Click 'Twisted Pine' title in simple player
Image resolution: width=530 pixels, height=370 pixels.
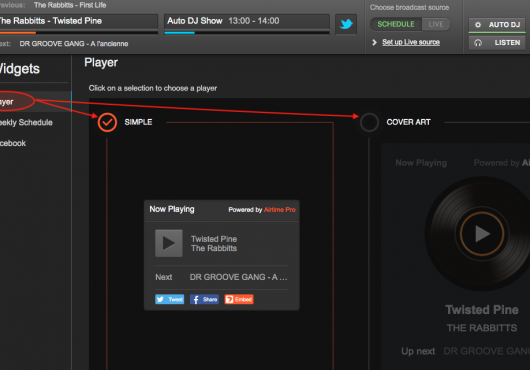click(x=214, y=239)
